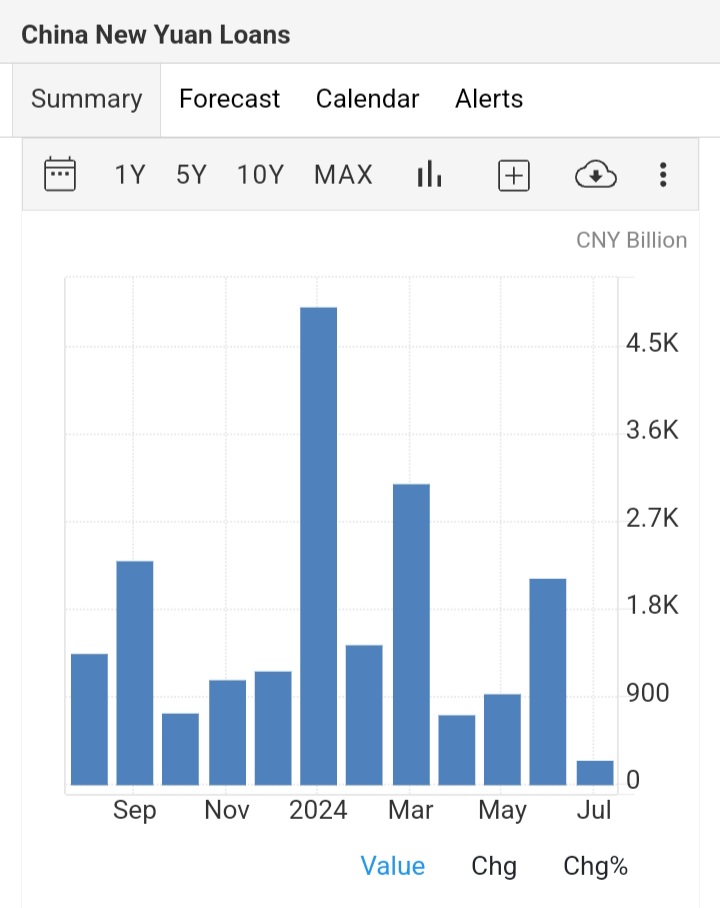This screenshot has width=720, height=908.
Task: Select the 1Y time range
Action: (130, 175)
